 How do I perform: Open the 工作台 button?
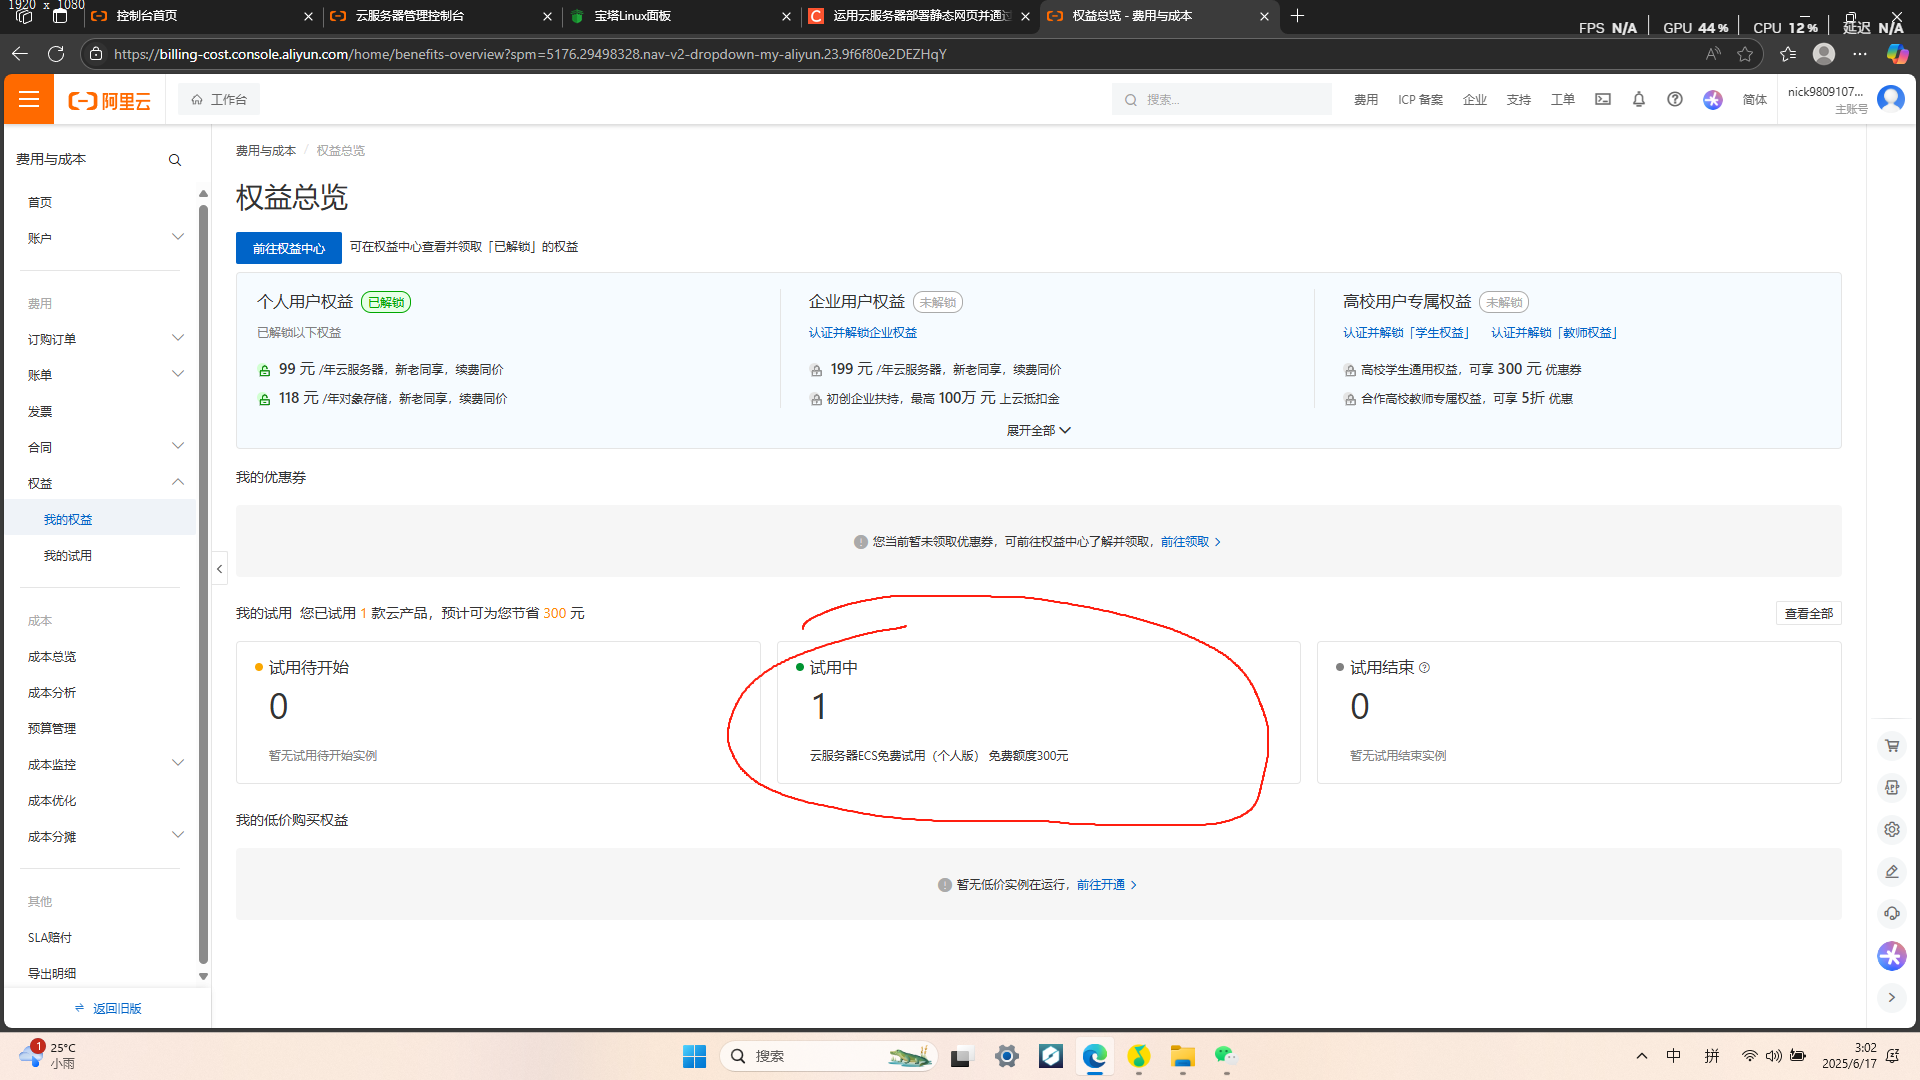point(219,99)
